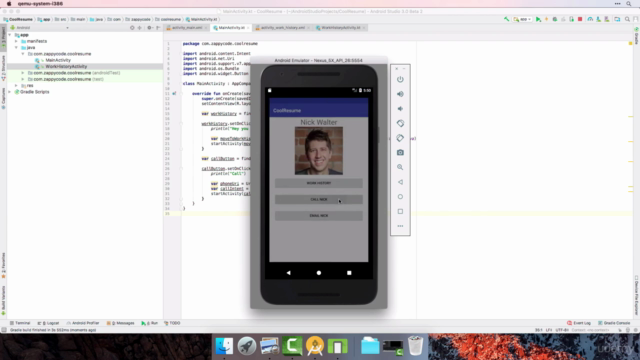Collapse the java folder
Image resolution: width=640 pixels, height=360 pixels.
pos(16,48)
